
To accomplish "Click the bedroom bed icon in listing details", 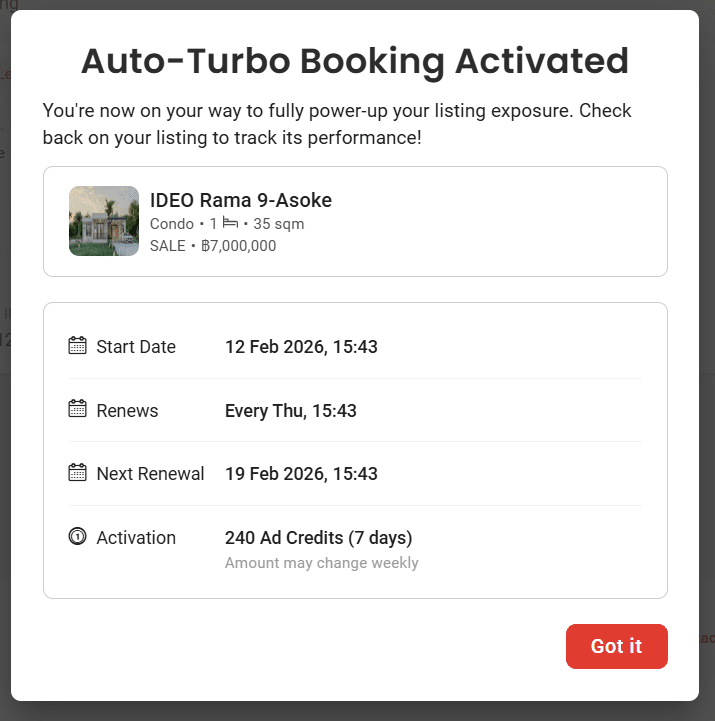I will pos(229,224).
